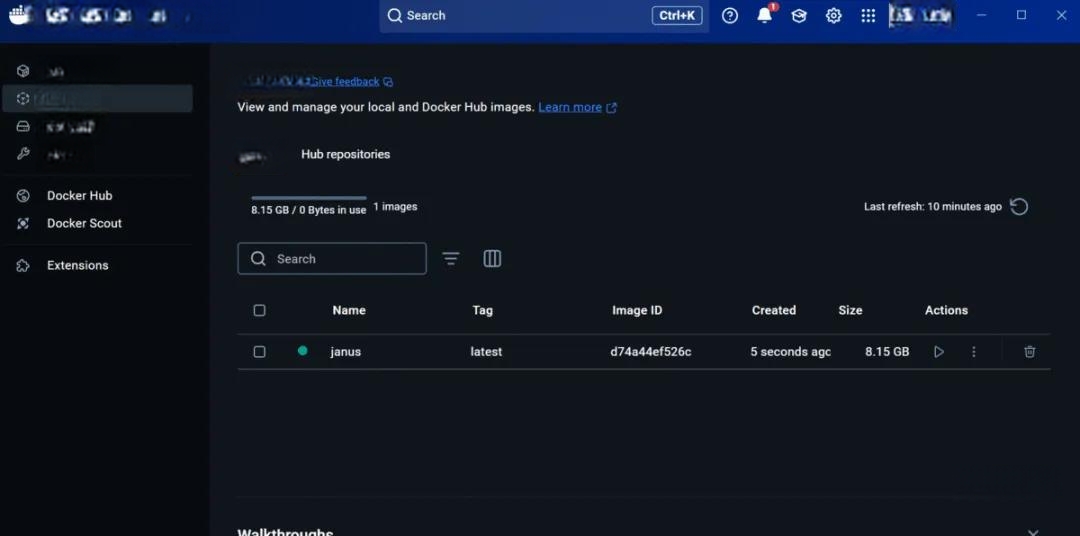Click the Volumes drive icon in sidebar

[23, 127]
